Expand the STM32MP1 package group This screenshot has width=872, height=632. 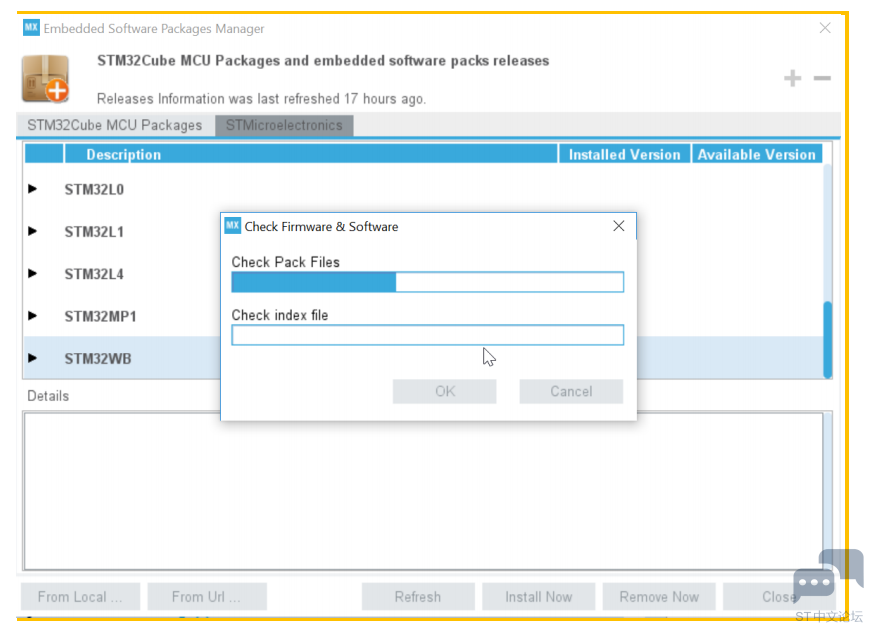coord(33,316)
